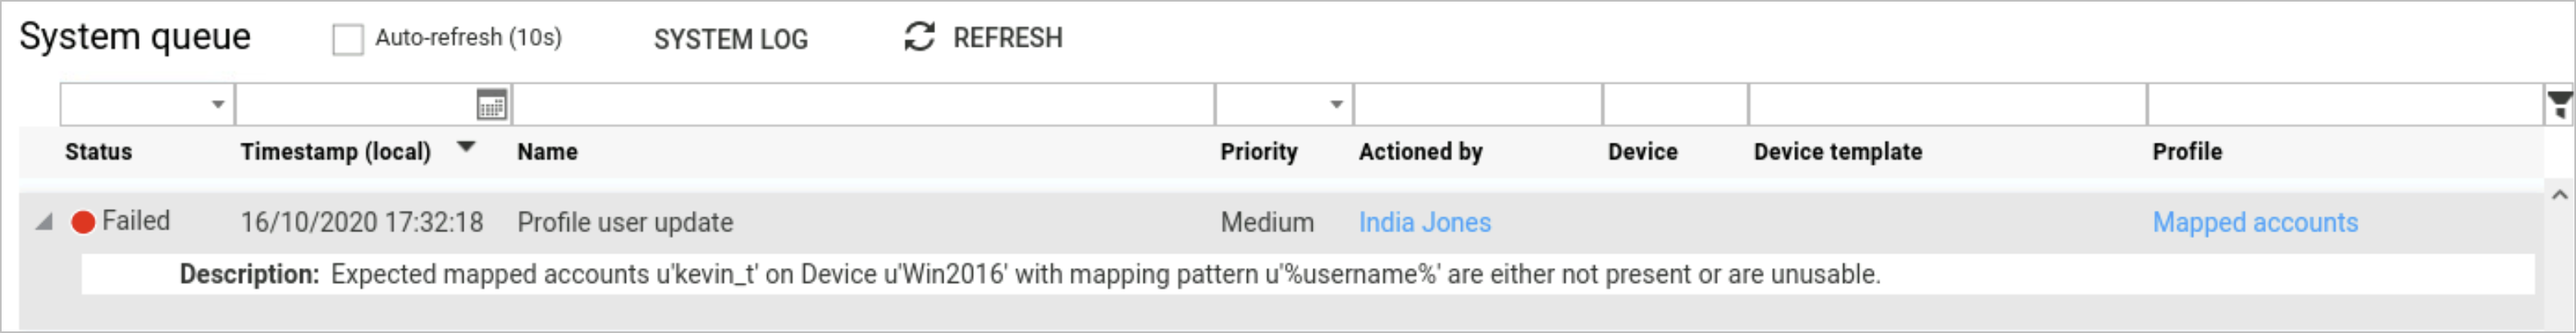Viewport: 2576px width, 333px height.
Task: Click the refresh circular arrows icon
Action: pyautogui.click(x=918, y=37)
